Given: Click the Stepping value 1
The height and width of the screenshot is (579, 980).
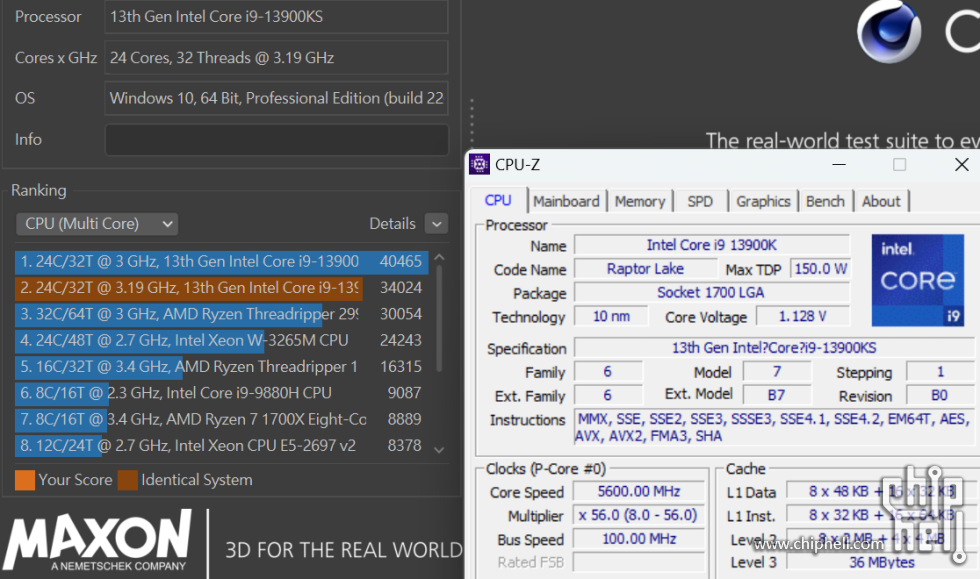Looking at the screenshot, I should [939, 371].
